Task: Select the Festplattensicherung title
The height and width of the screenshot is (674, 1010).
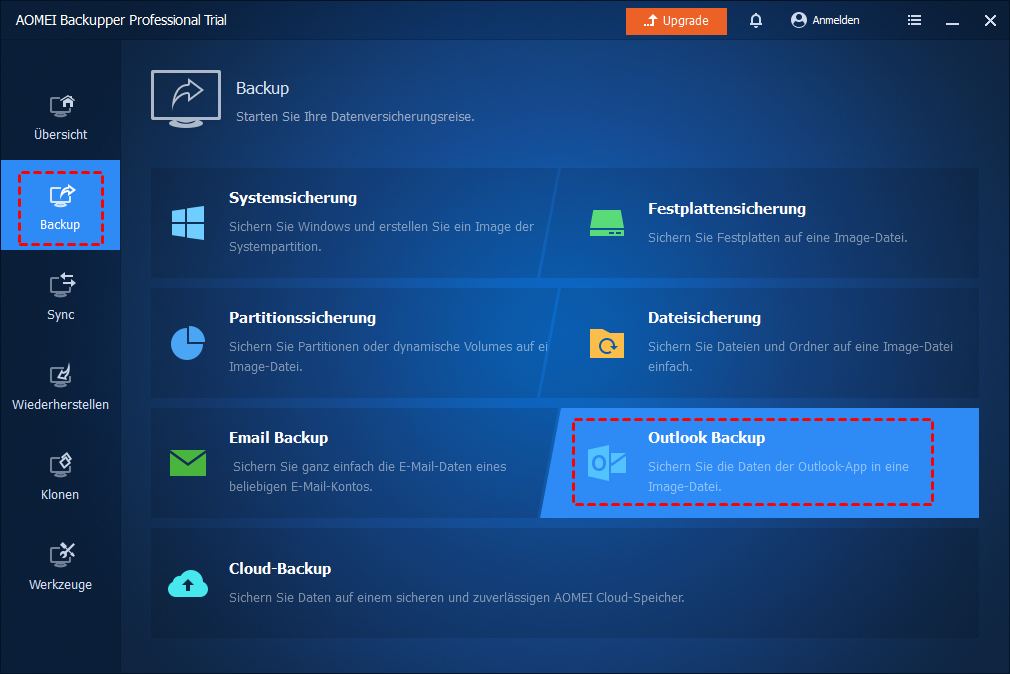Action: coord(727,209)
